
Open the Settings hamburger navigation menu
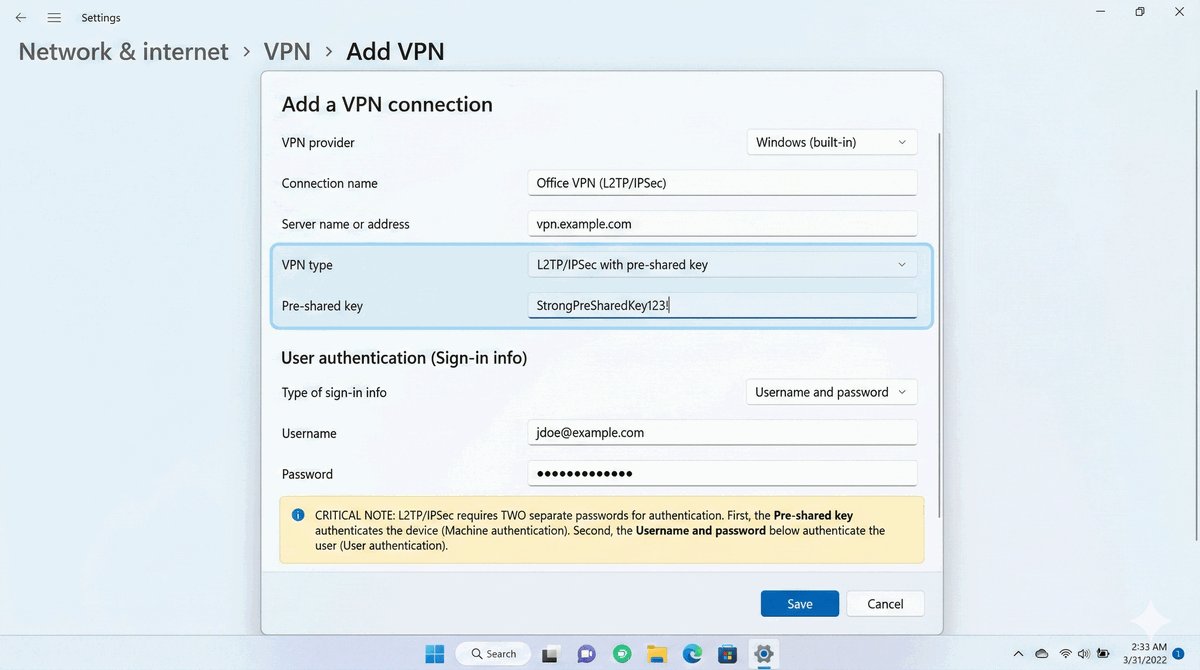(x=54, y=17)
